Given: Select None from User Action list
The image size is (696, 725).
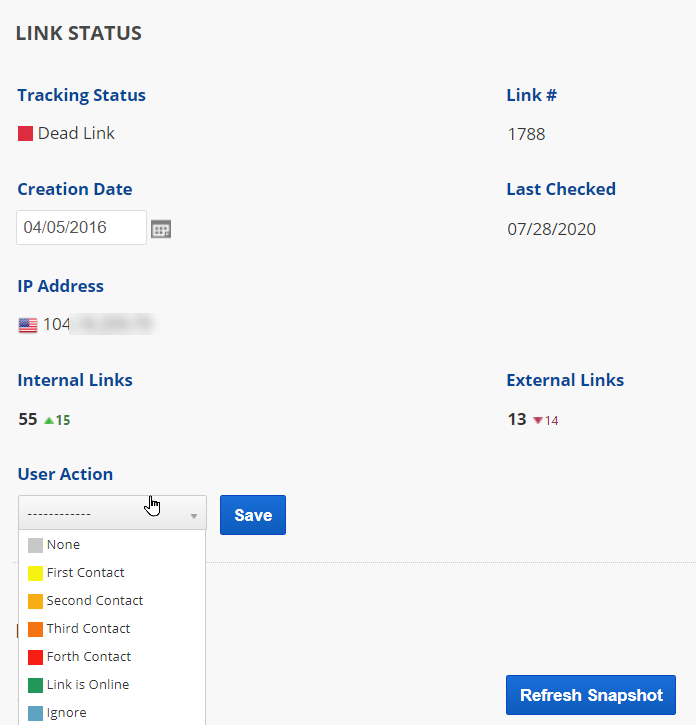Looking at the screenshot, I should 63,545.
